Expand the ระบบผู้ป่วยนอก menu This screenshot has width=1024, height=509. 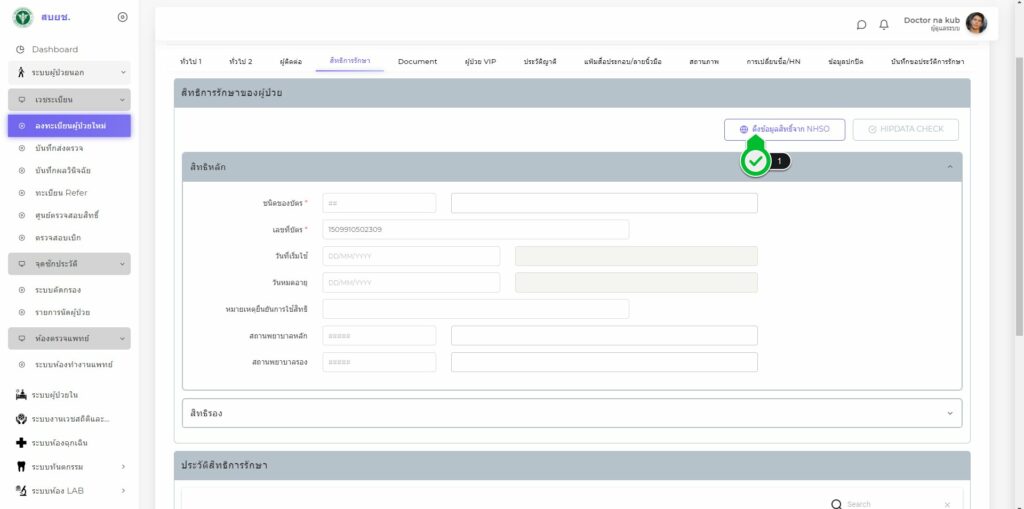[123, 72]
